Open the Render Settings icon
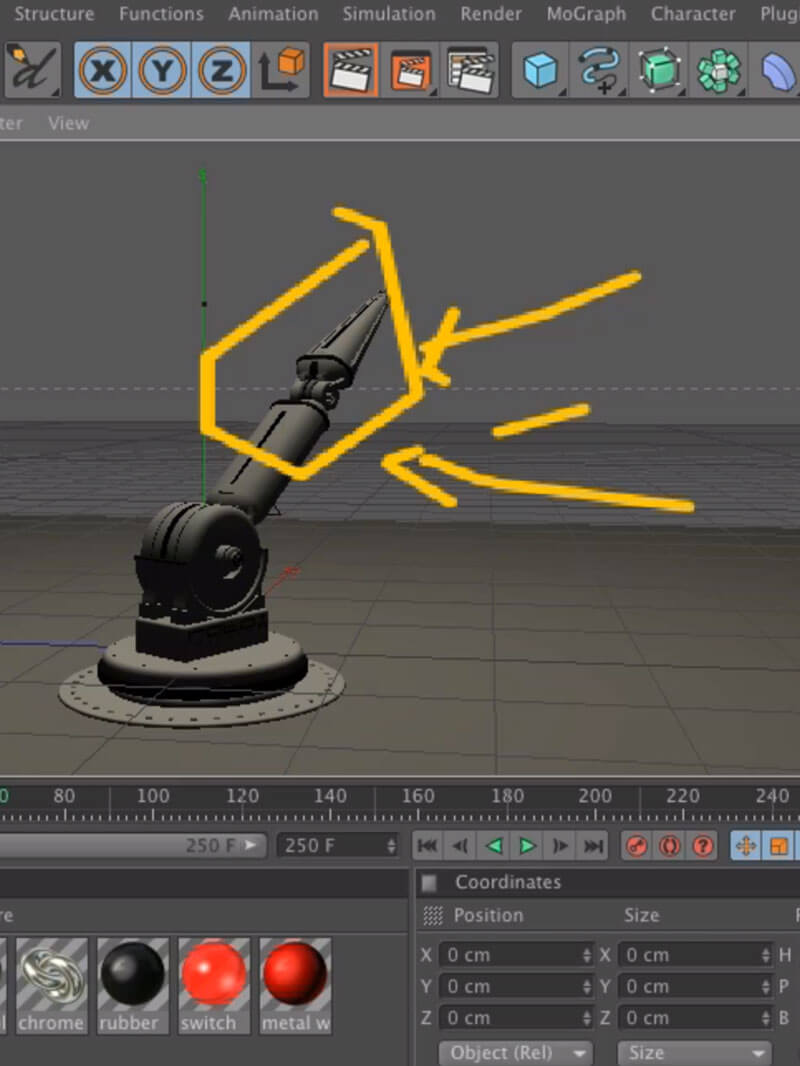Image resolution: width=800 pixels, height=1066 pixels. pos(470,69)
